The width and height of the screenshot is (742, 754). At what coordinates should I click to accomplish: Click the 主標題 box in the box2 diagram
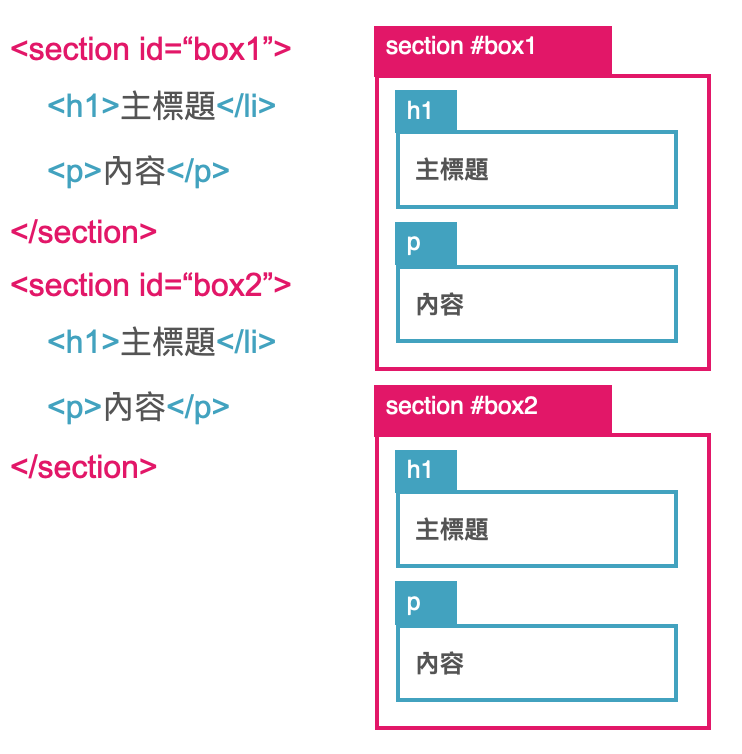(536, 528)
